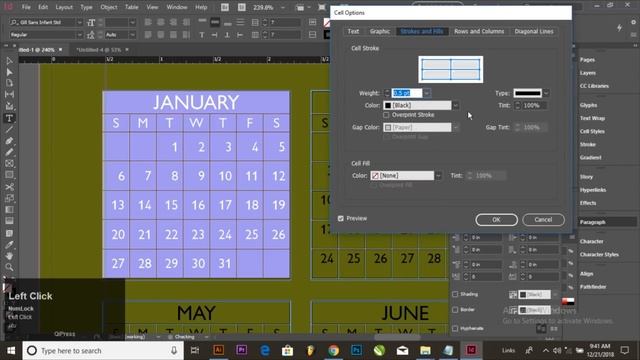Open the Pages panel
Viewport: 640px width, 360px height.
coord(587,60)
